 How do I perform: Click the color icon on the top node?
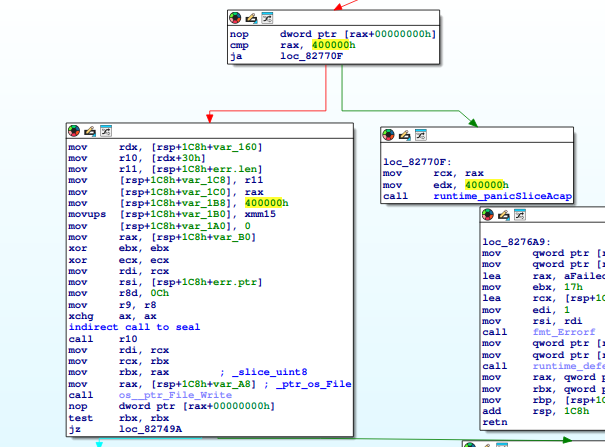coord(235,18)
